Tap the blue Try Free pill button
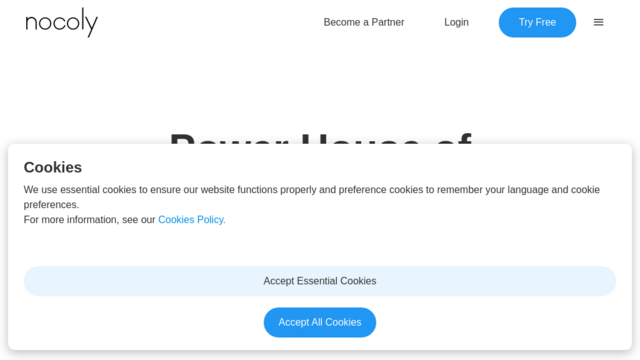Screen dimensions: 640x360 (537, 22)
